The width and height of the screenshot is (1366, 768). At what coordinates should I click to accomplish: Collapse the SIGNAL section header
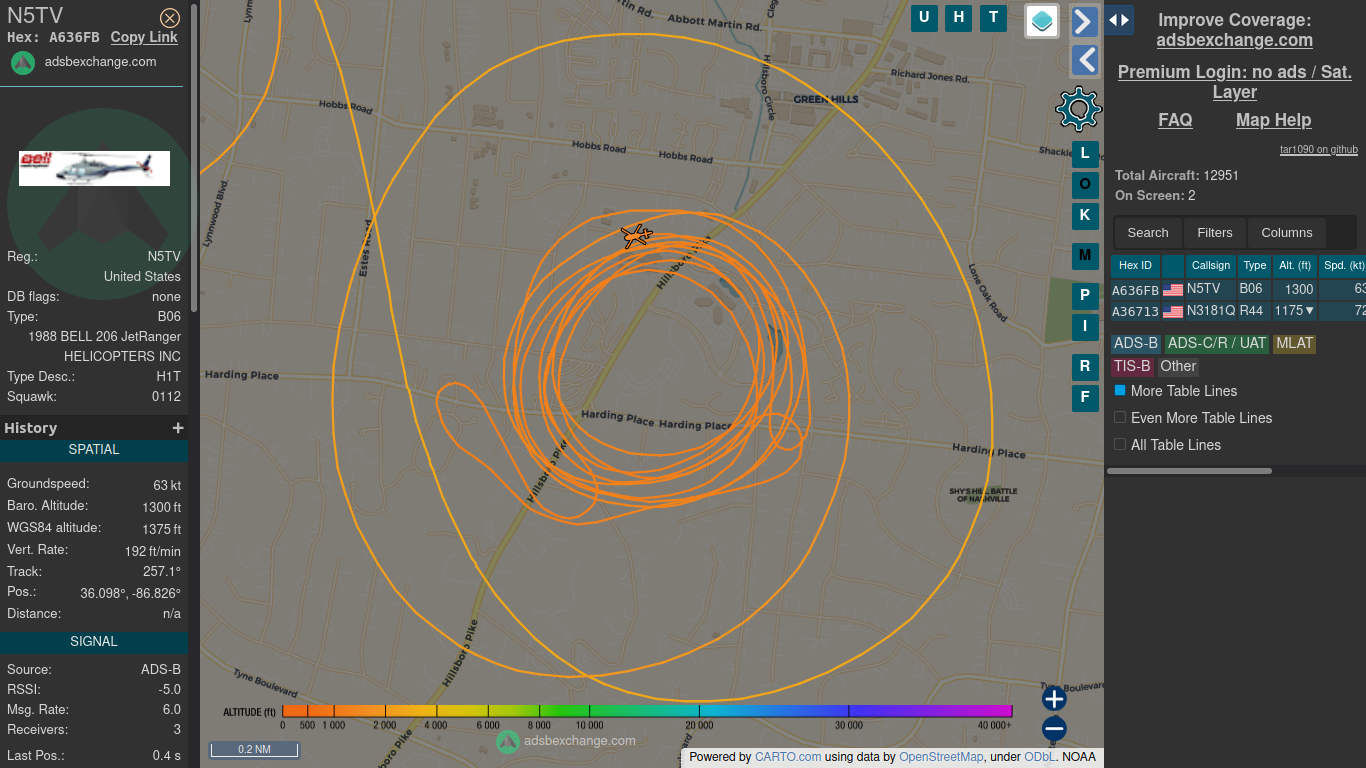(94, 642)
